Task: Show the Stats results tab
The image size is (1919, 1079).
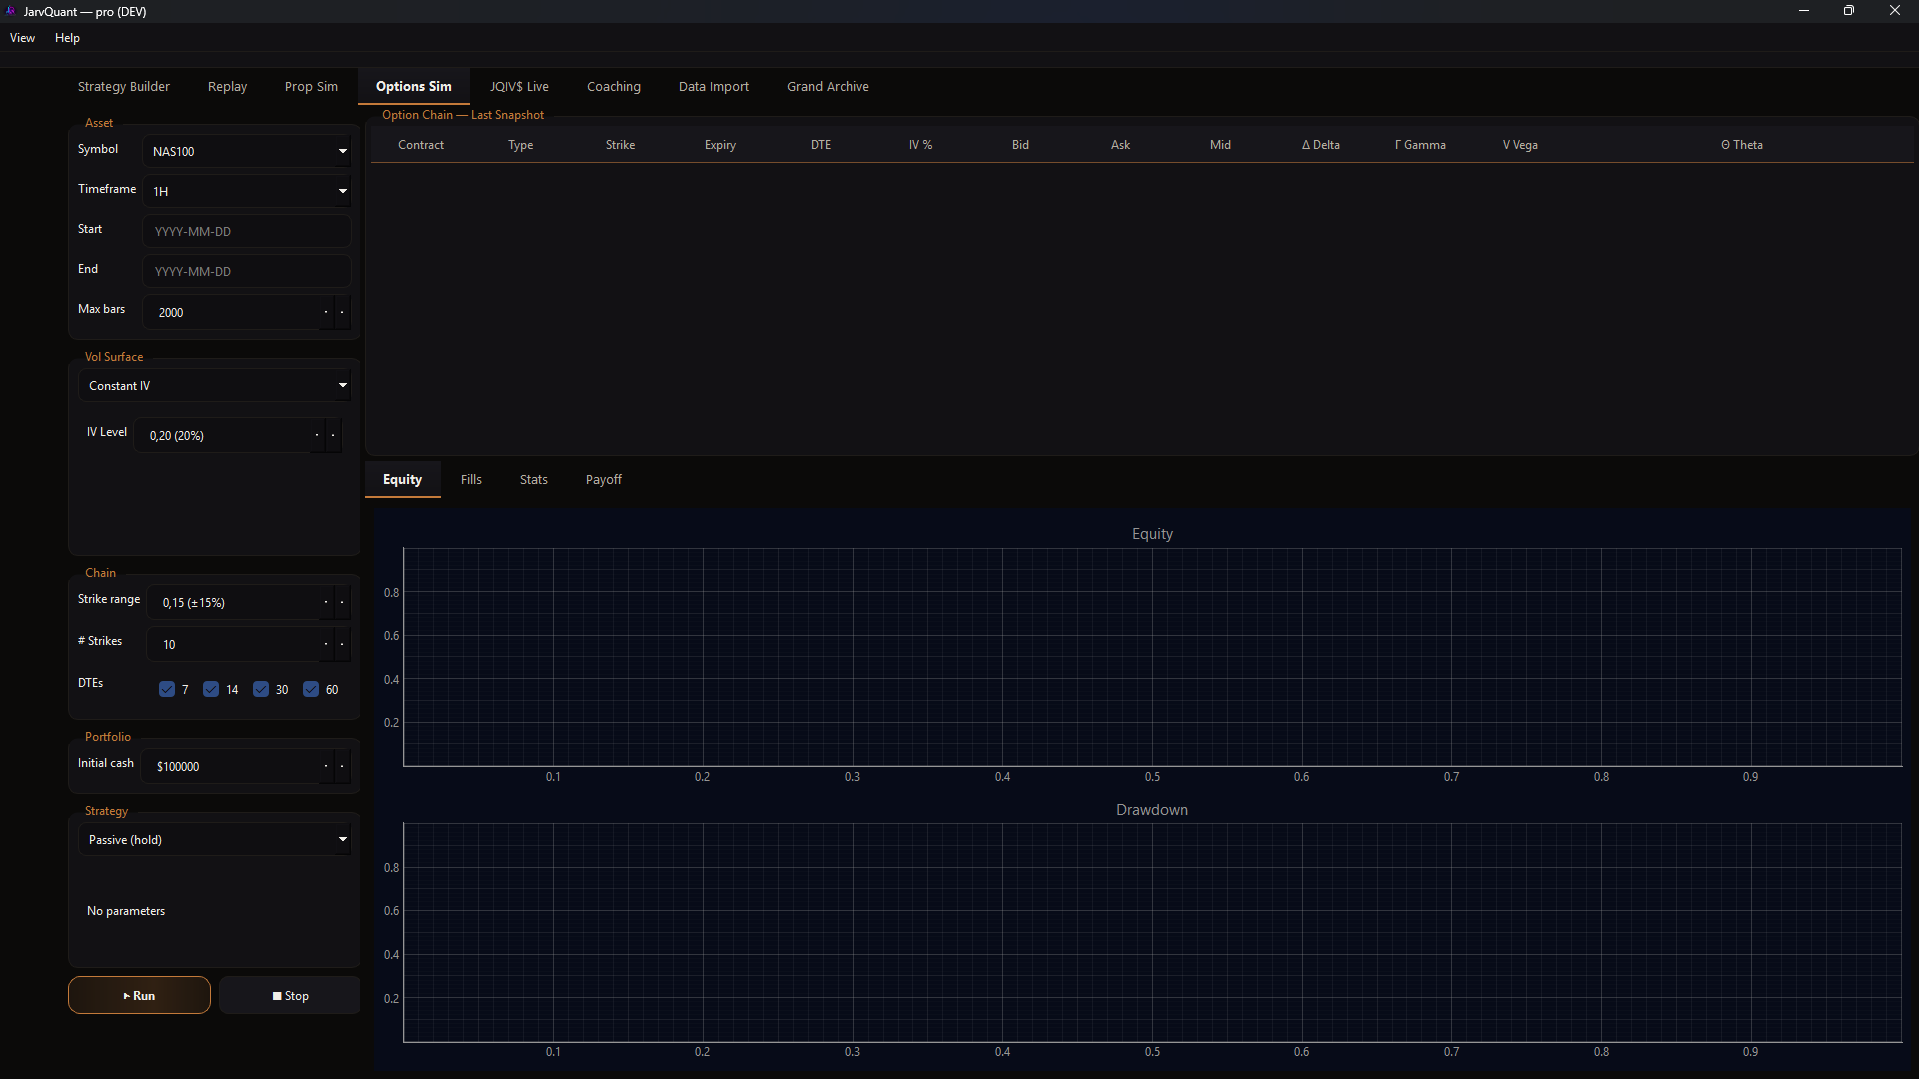Action: tap(534, 480)
